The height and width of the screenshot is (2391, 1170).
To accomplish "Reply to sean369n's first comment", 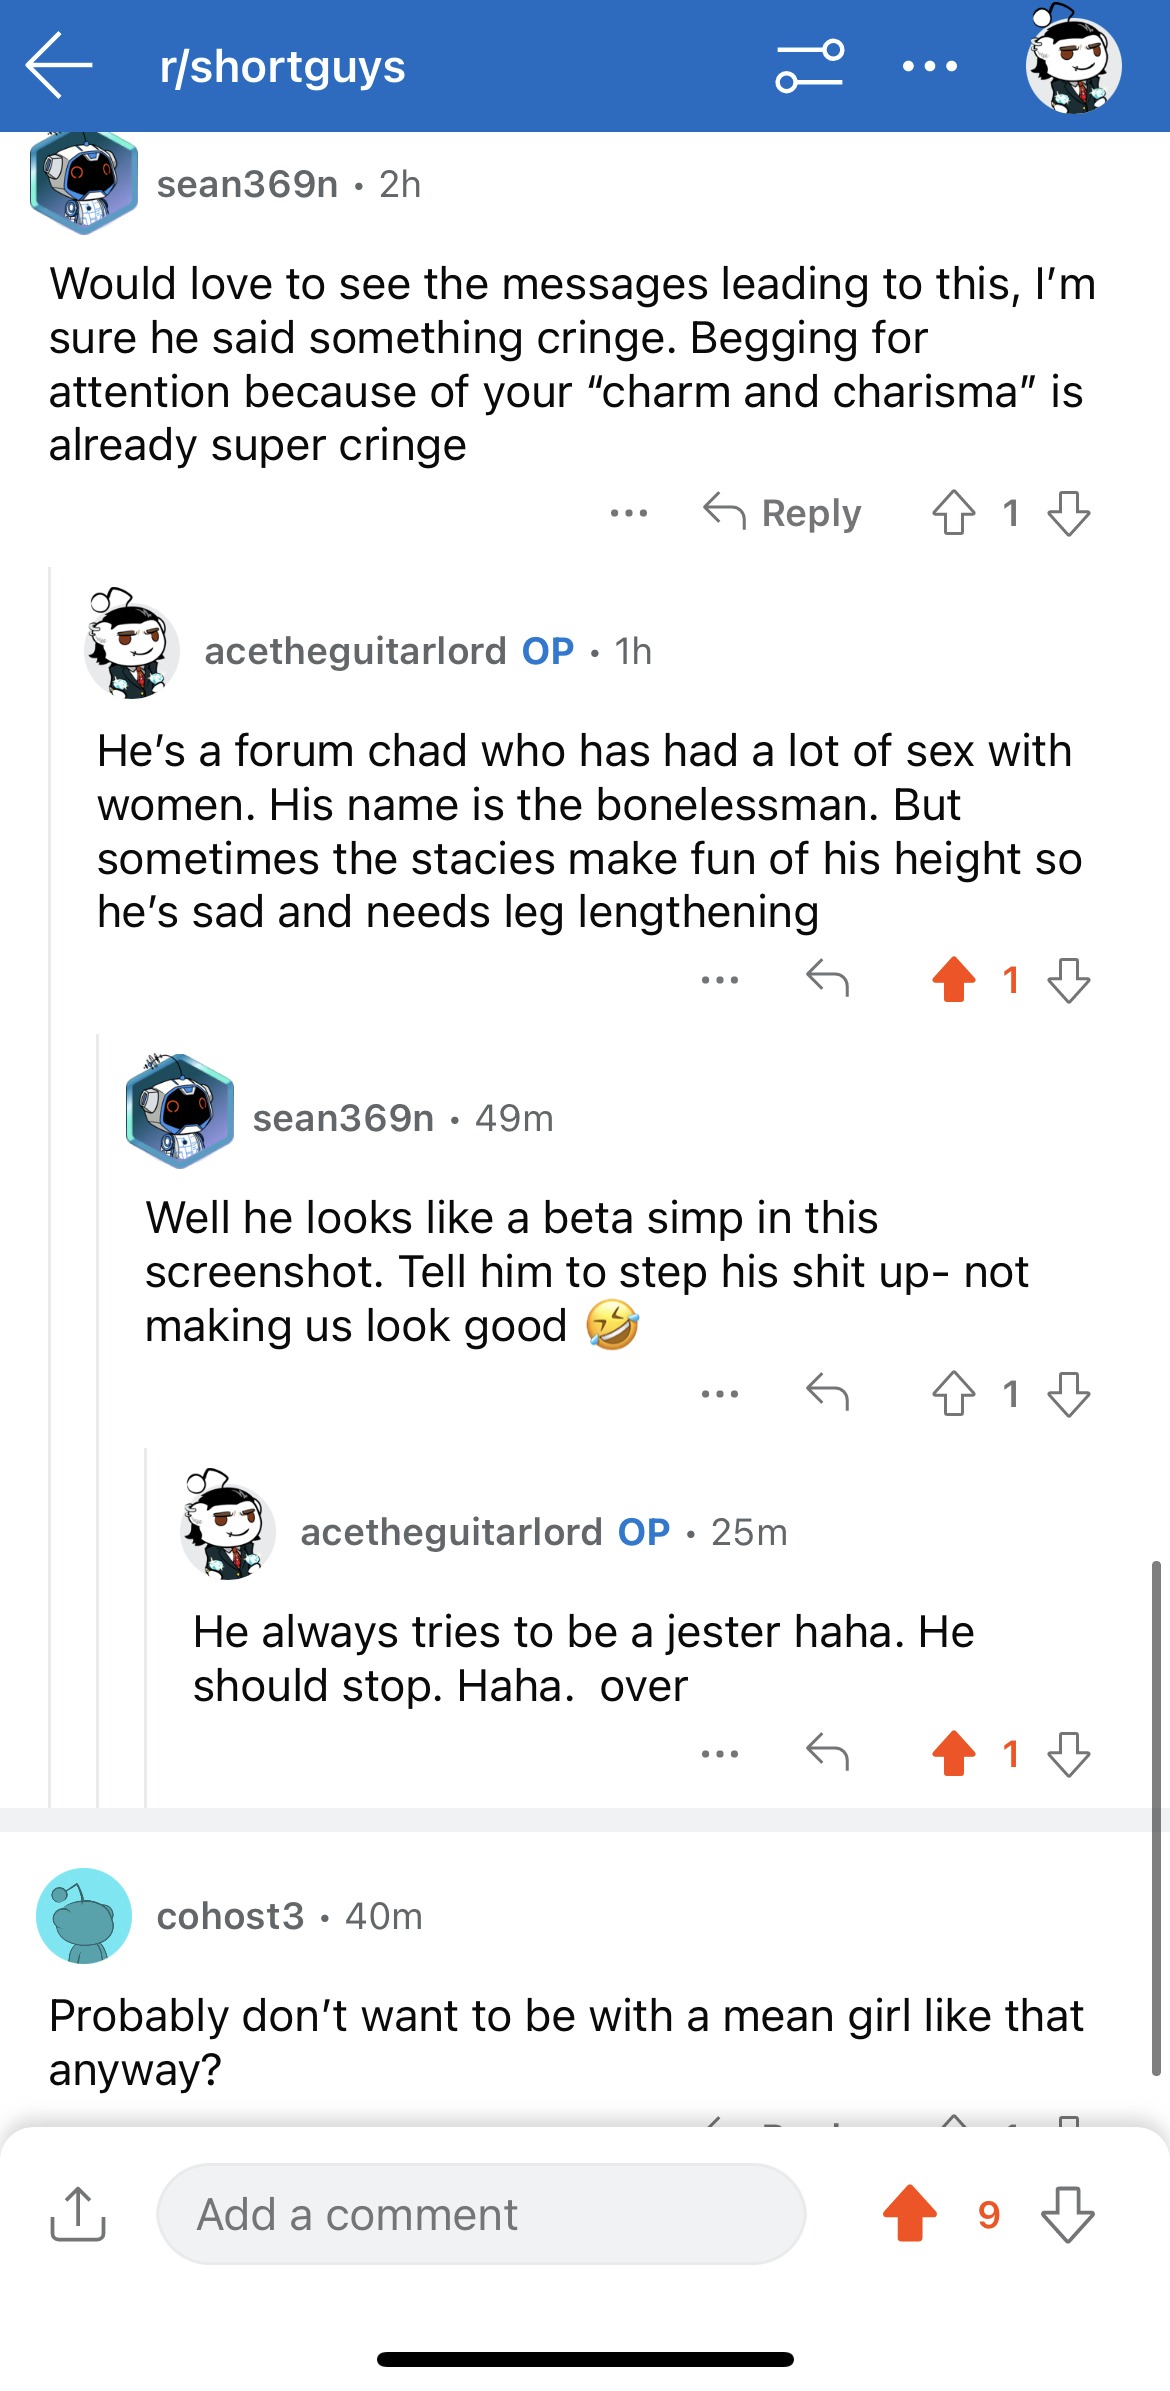I will pyautogui.click(x=782, y=513).
